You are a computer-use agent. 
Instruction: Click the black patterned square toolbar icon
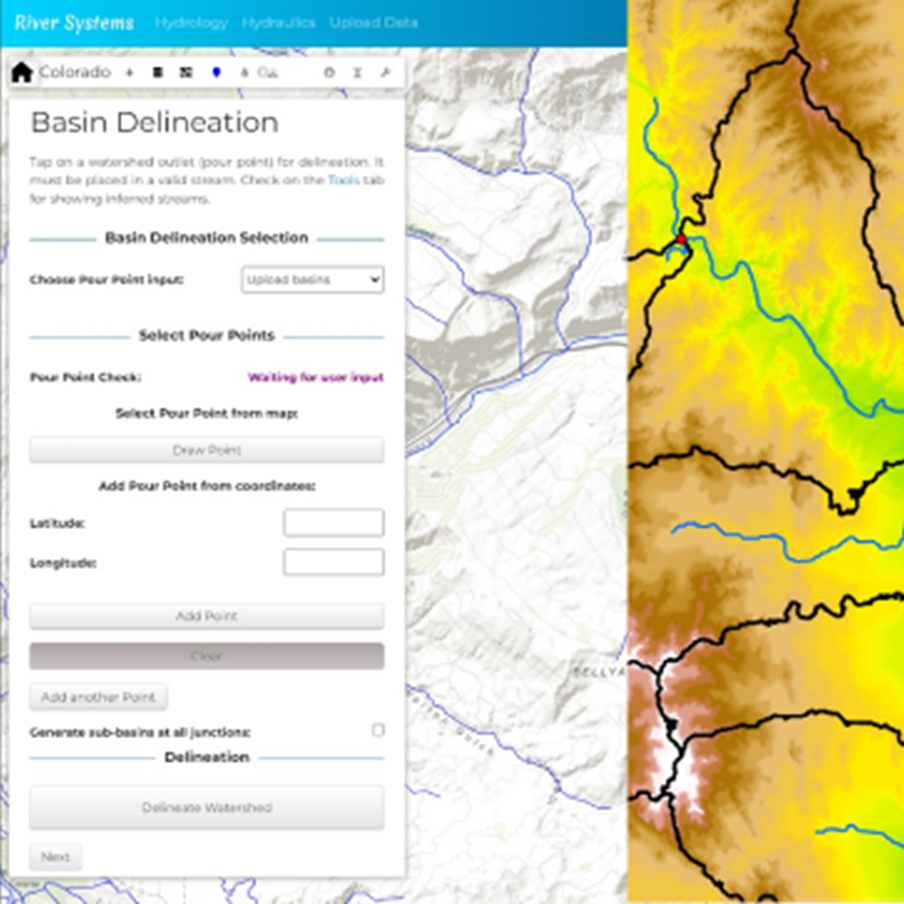[185, 73]
